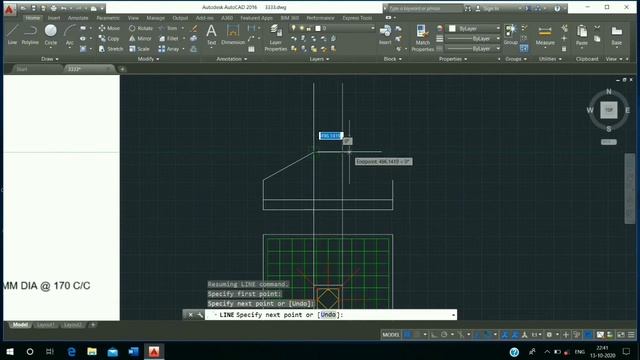The height and width of the screenshot is (360, 640).
Task: Activate the Stretch command
Action: click(111, 49)
